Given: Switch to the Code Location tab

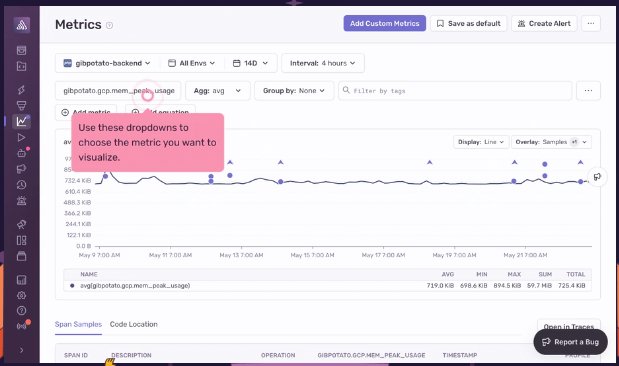Looking at the screenshot, I should click(133, 324).
